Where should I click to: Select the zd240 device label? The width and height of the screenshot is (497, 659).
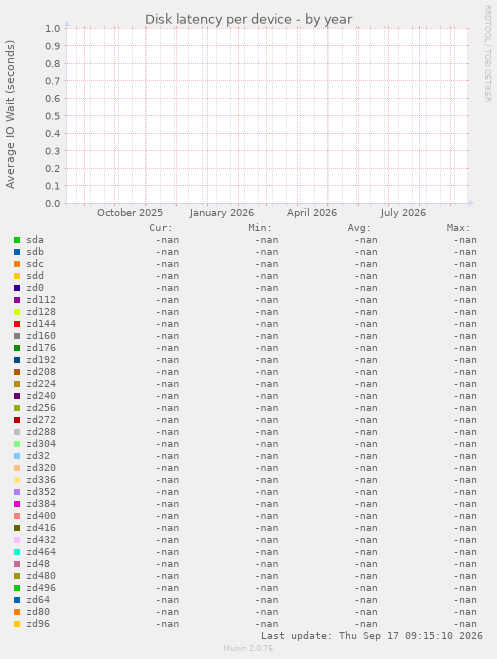(x=41, y=396)
